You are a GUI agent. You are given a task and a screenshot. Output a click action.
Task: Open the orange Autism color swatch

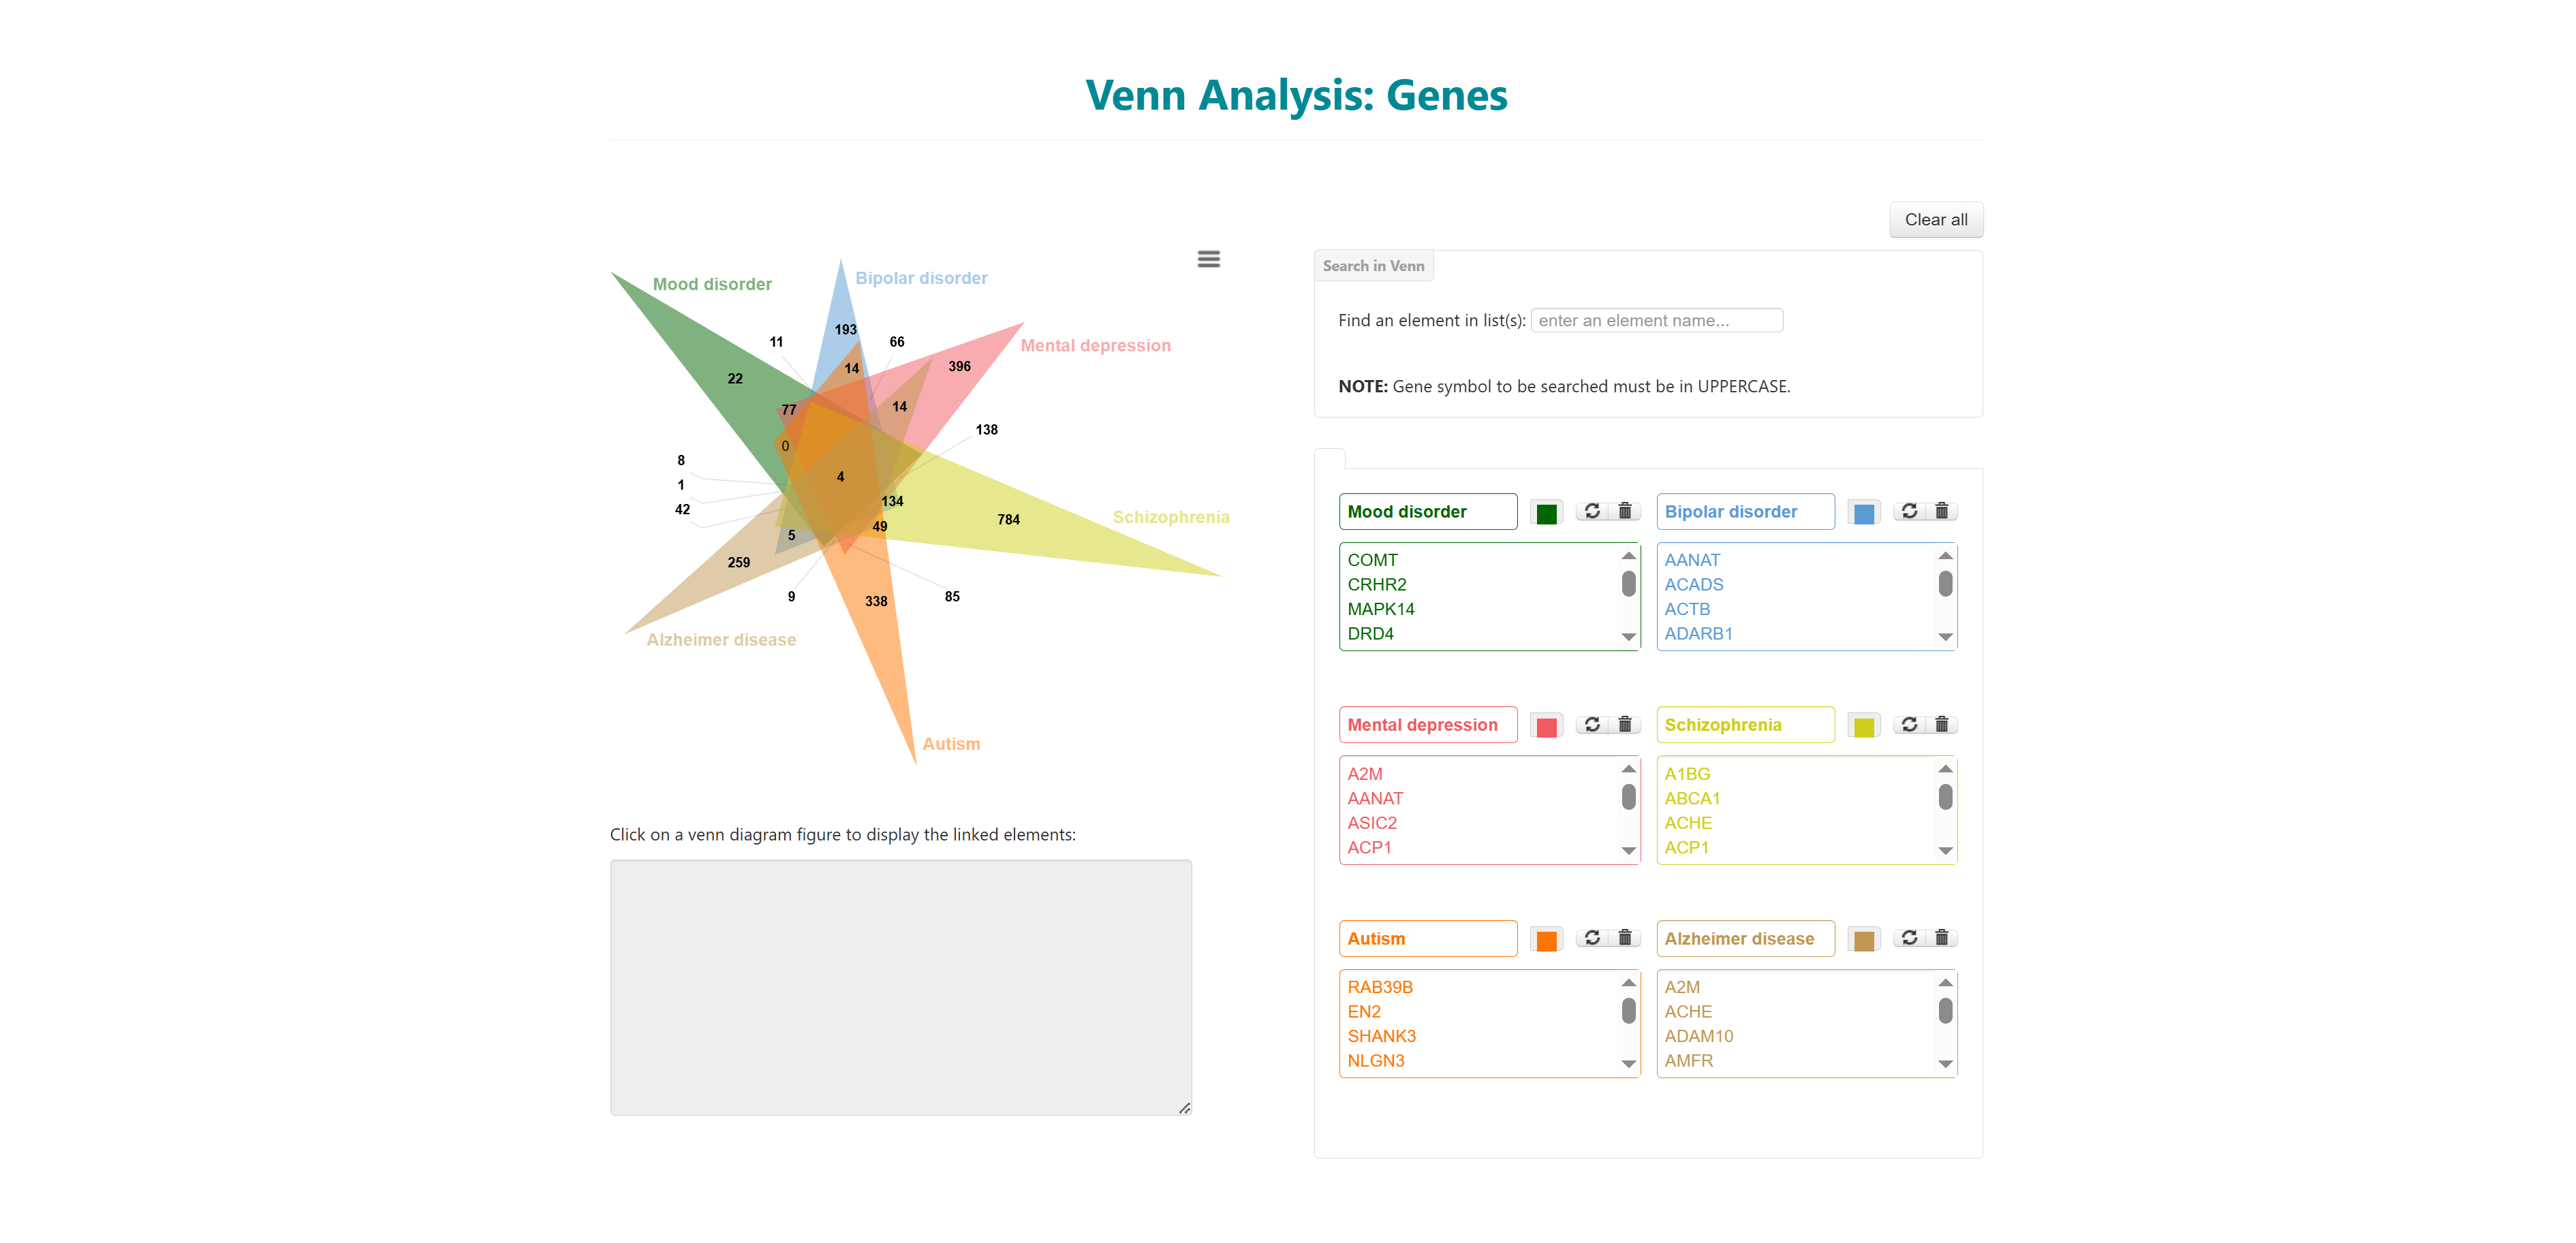(1546, 940)
